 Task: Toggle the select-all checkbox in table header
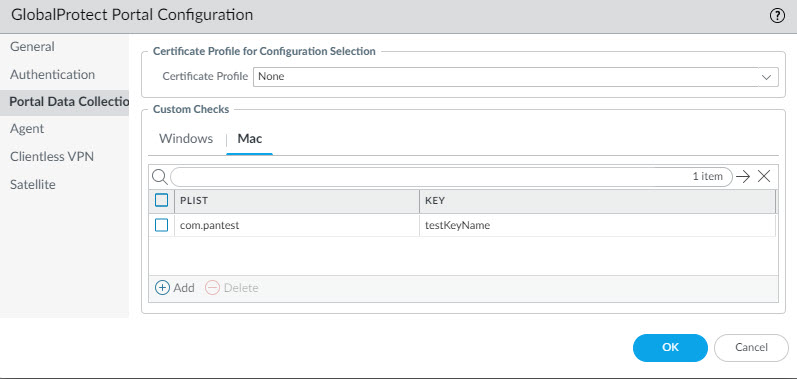[161, 201]
